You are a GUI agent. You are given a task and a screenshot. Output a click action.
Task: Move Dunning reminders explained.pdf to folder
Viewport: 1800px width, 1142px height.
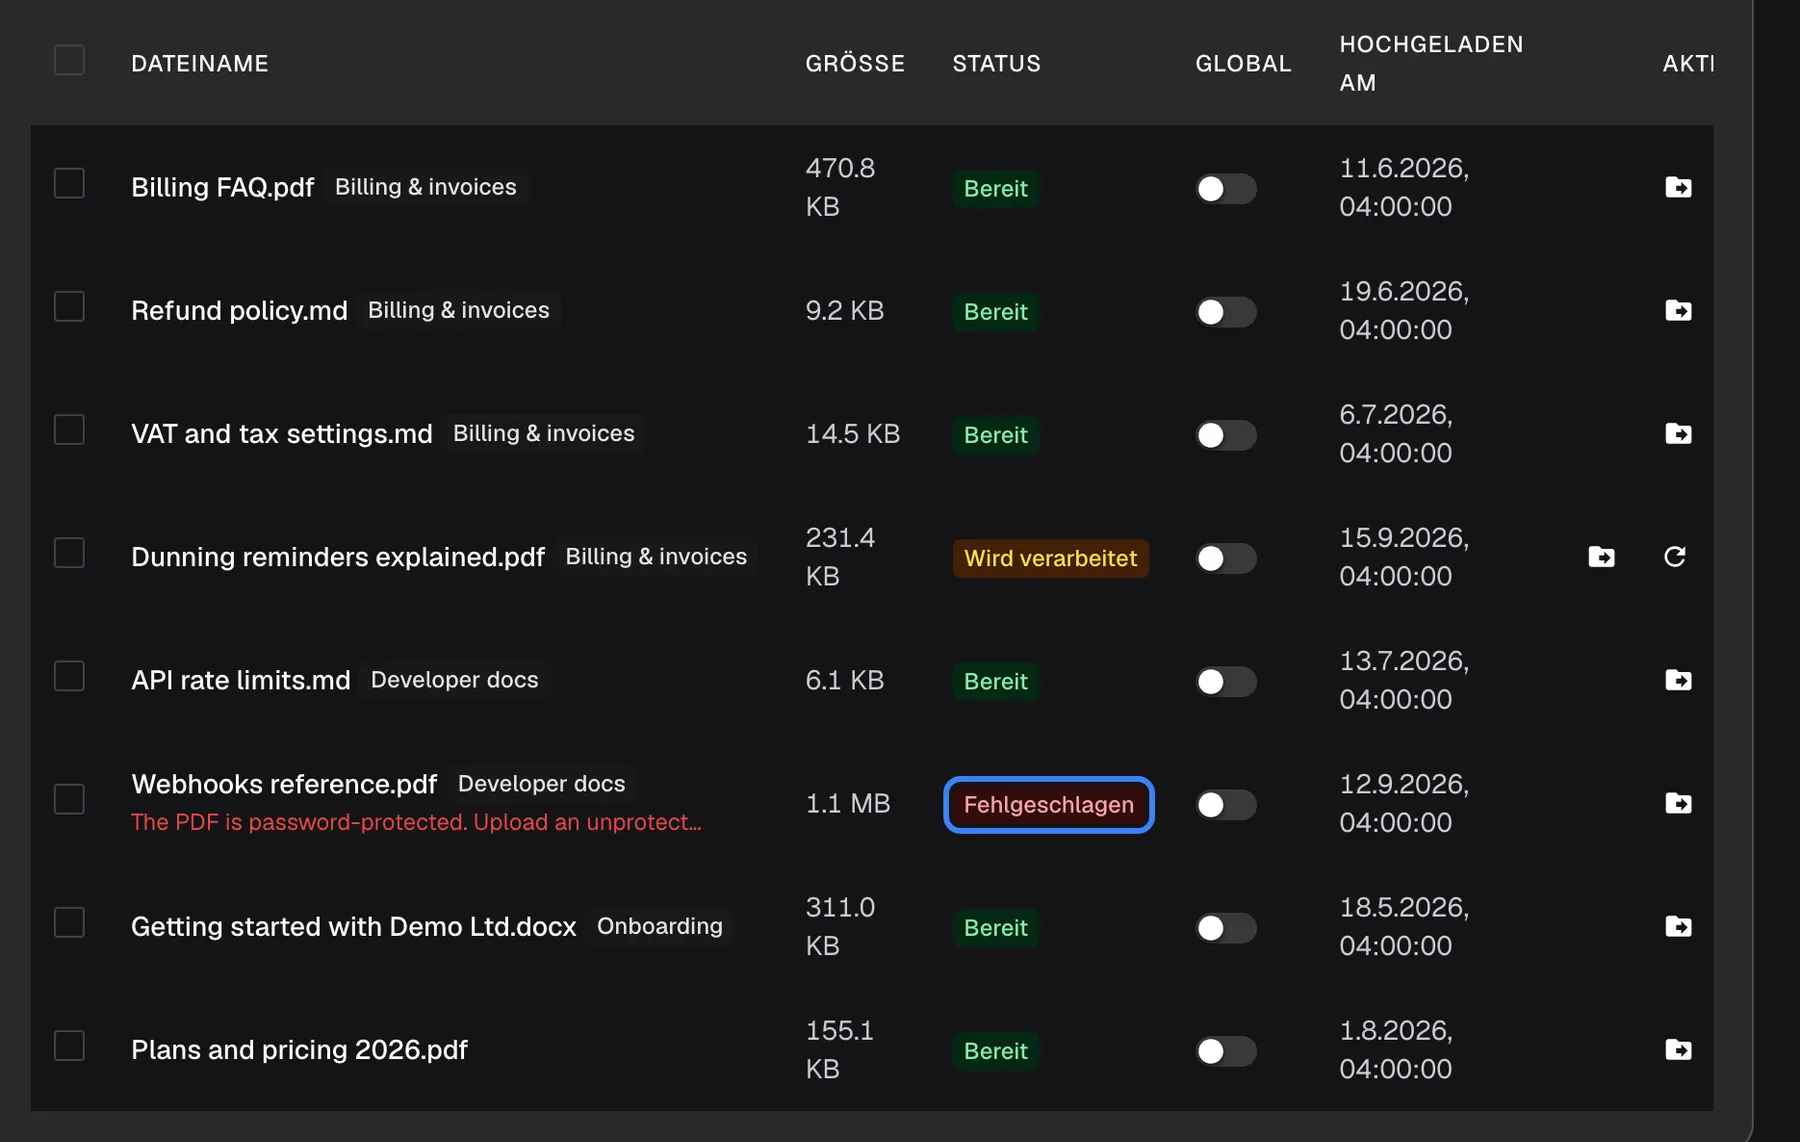pos(1601,556)
